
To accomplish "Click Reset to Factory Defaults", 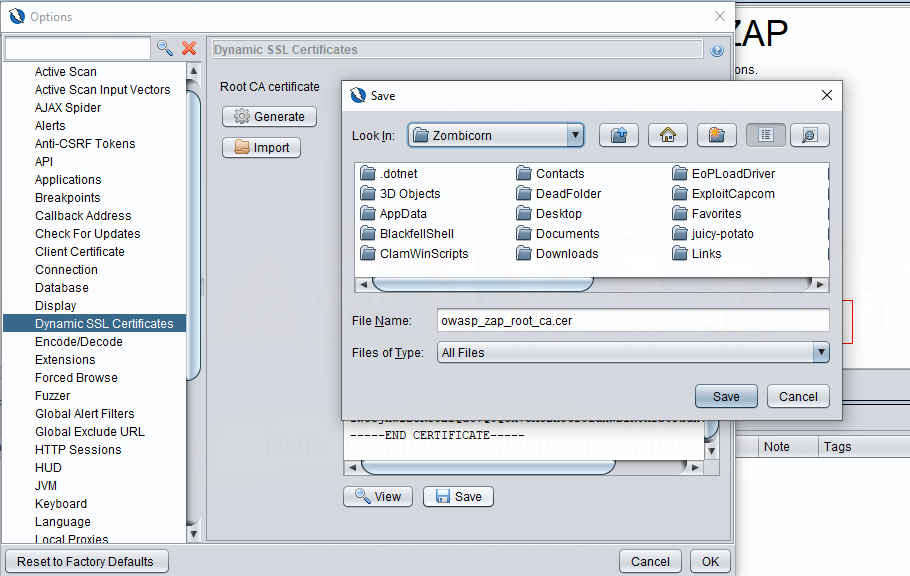I will click(86, 562).
